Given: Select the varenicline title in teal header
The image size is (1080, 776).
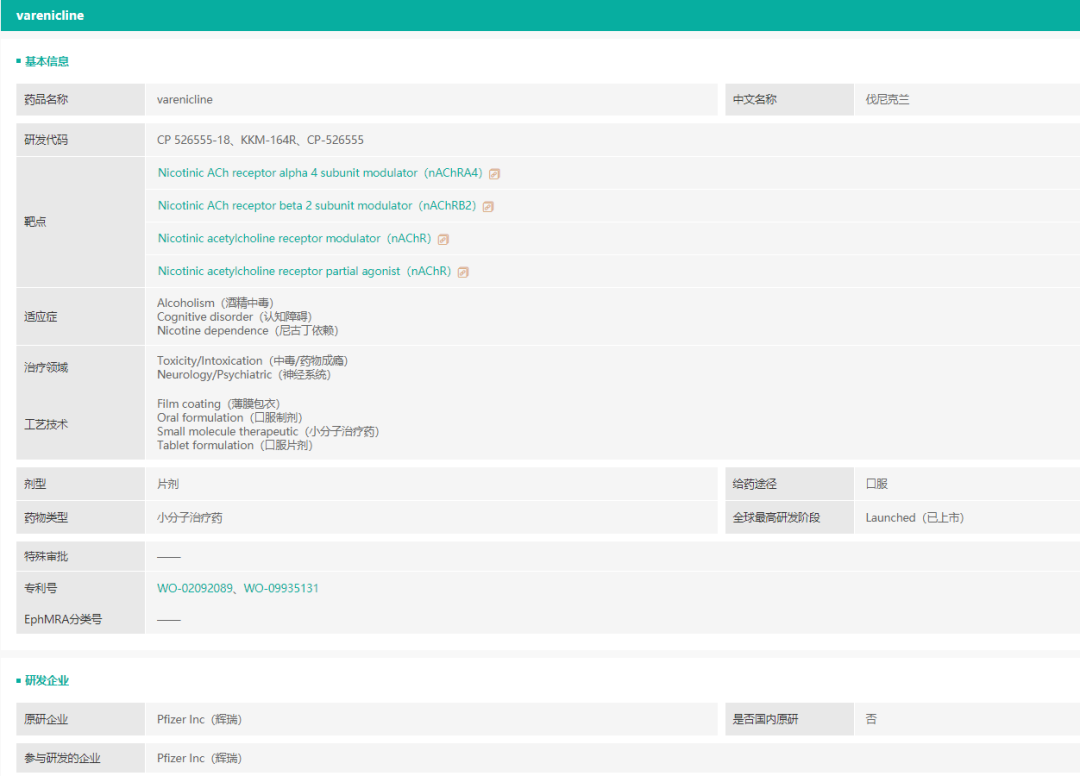Looking at the screenshot, I should pyautogui.click(x=50, y=15).
